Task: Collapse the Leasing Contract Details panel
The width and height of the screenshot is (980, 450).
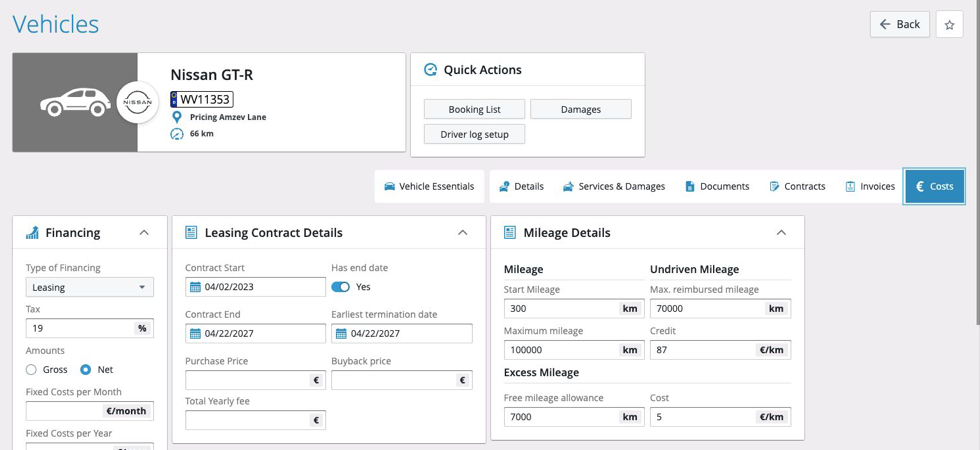Action: point(462,232)
